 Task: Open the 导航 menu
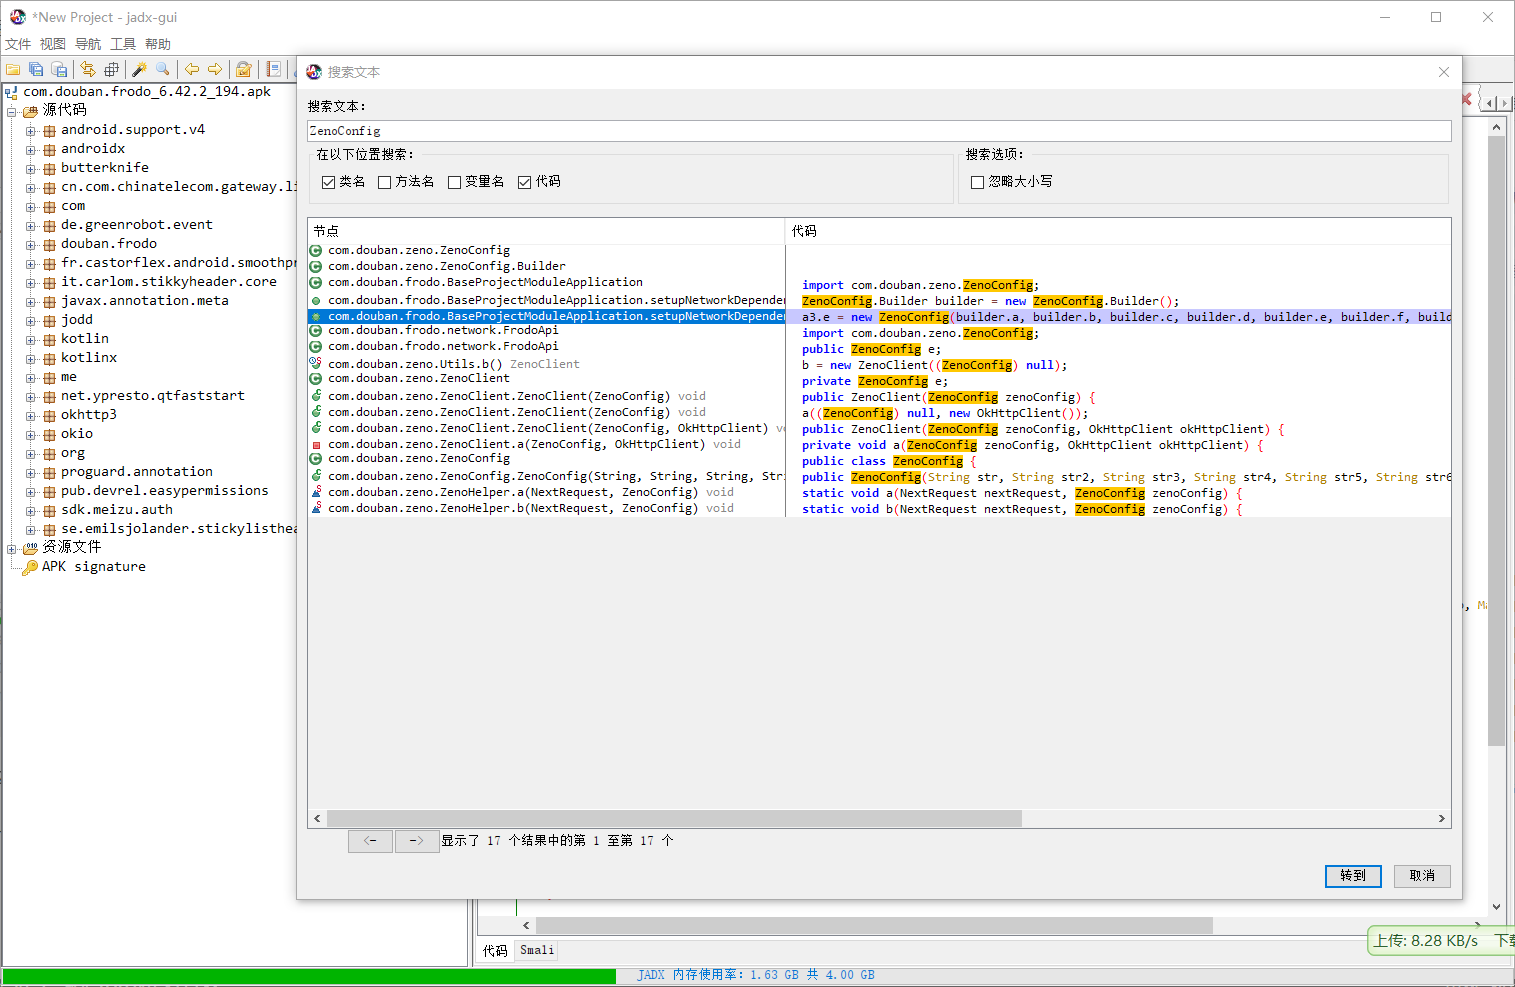click(88, 44)
